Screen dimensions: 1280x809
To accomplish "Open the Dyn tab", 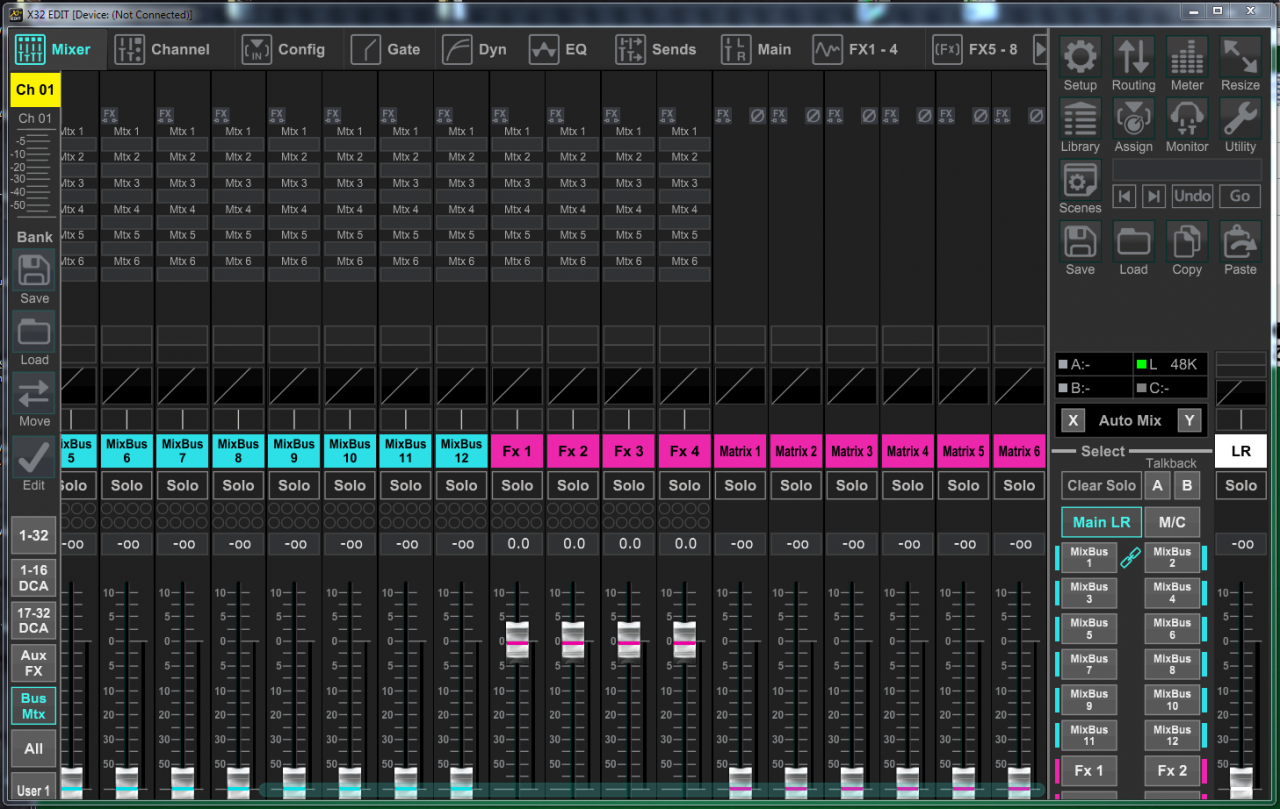I will [475, 50].
